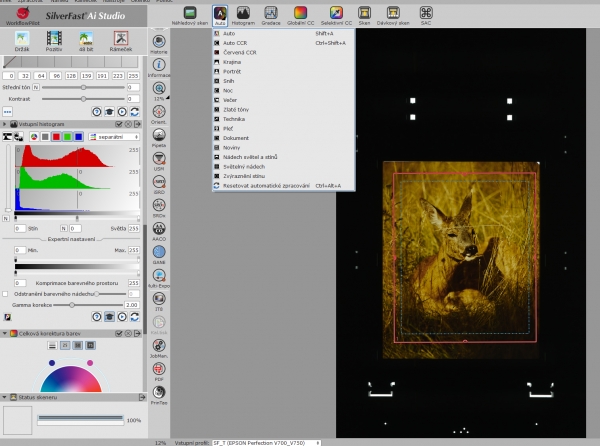The height and width of the screenshot is (446, 600).
Task: Open the WorkflowPilot icon
Action: coord(23,16)
